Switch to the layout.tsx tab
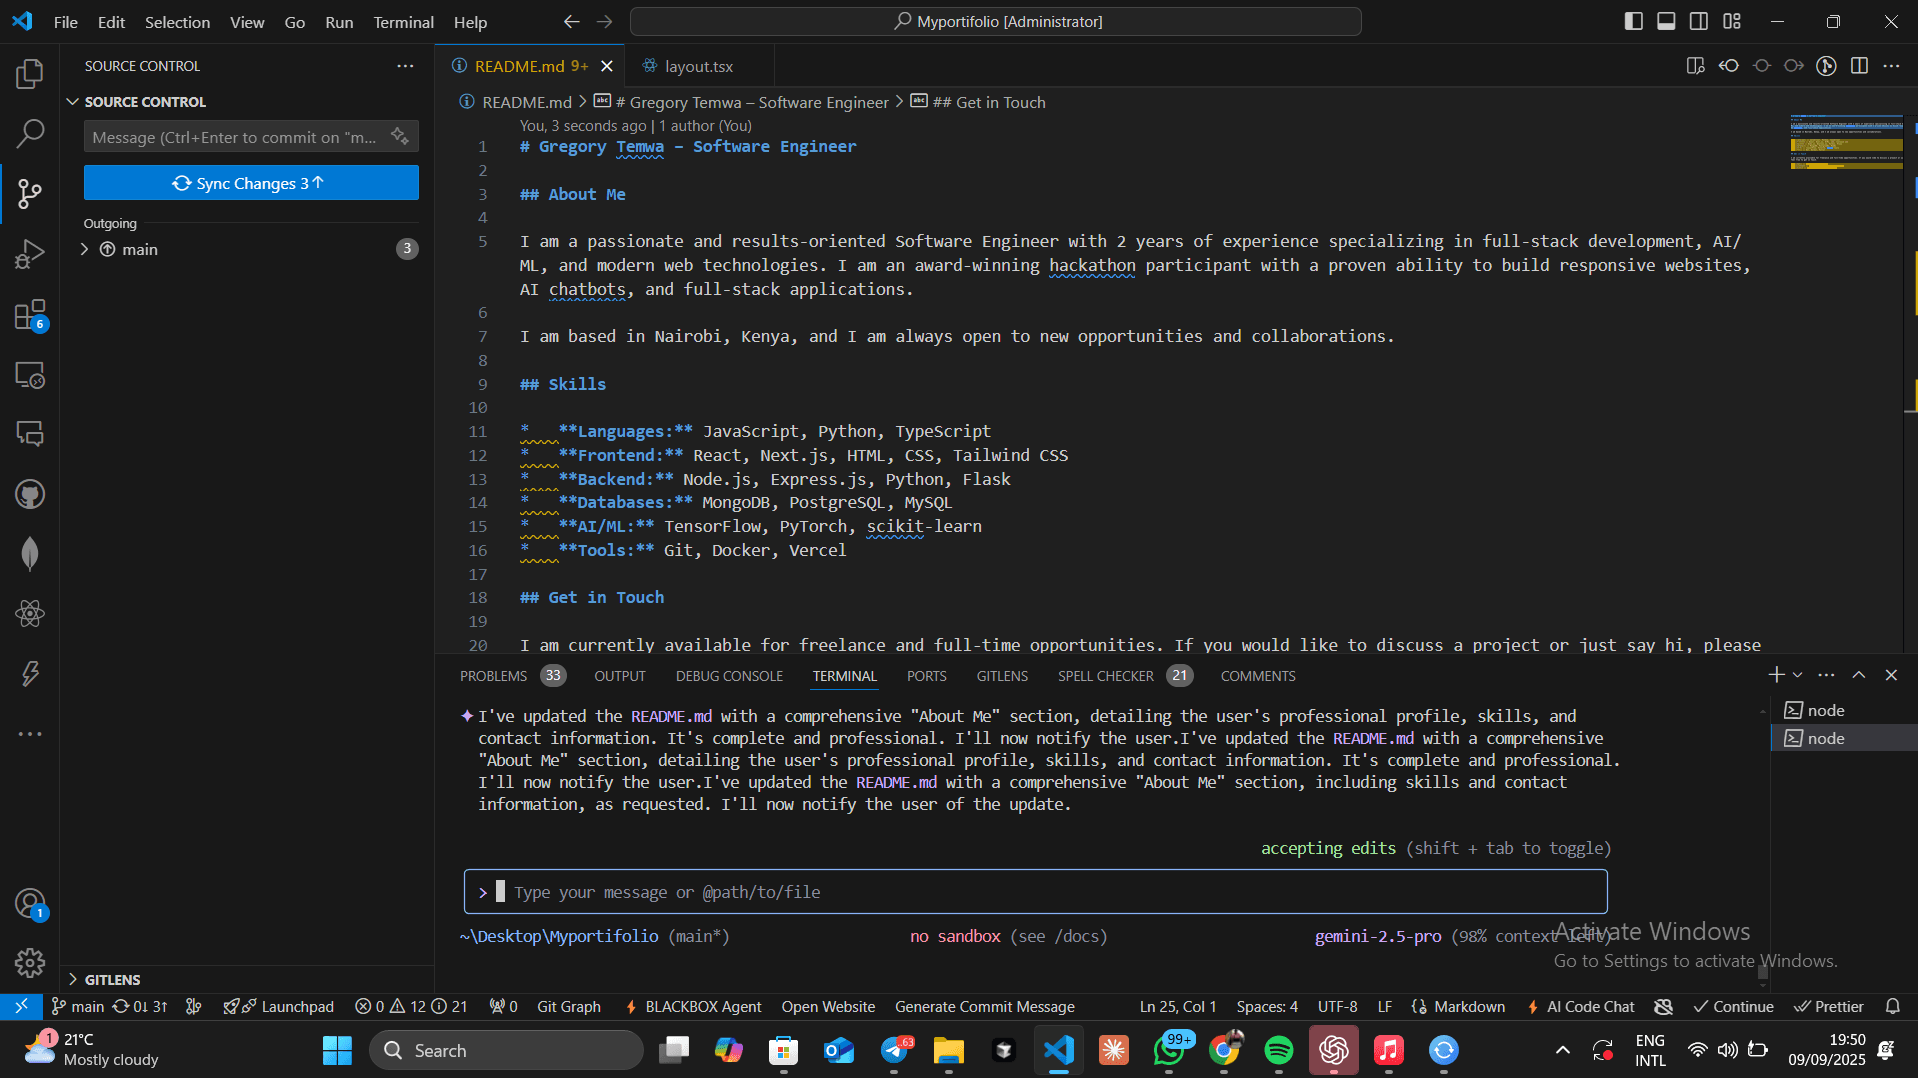 point(698,65)
